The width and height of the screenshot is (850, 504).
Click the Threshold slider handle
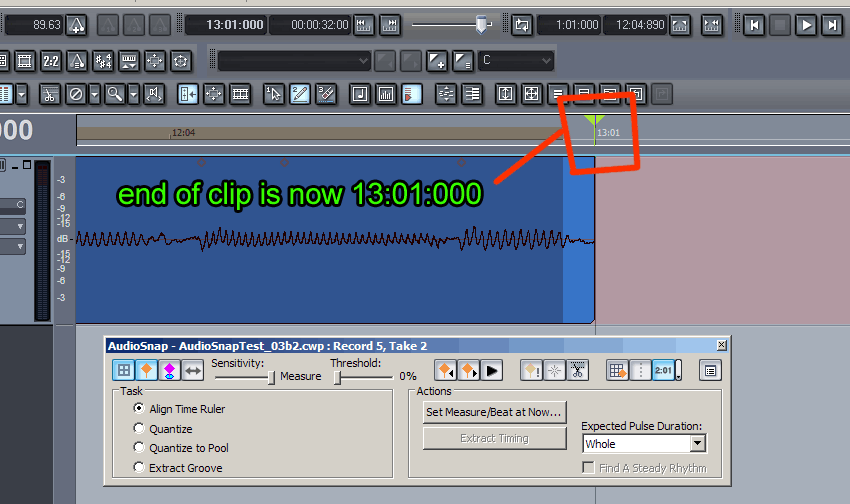[x=338, y=377]
